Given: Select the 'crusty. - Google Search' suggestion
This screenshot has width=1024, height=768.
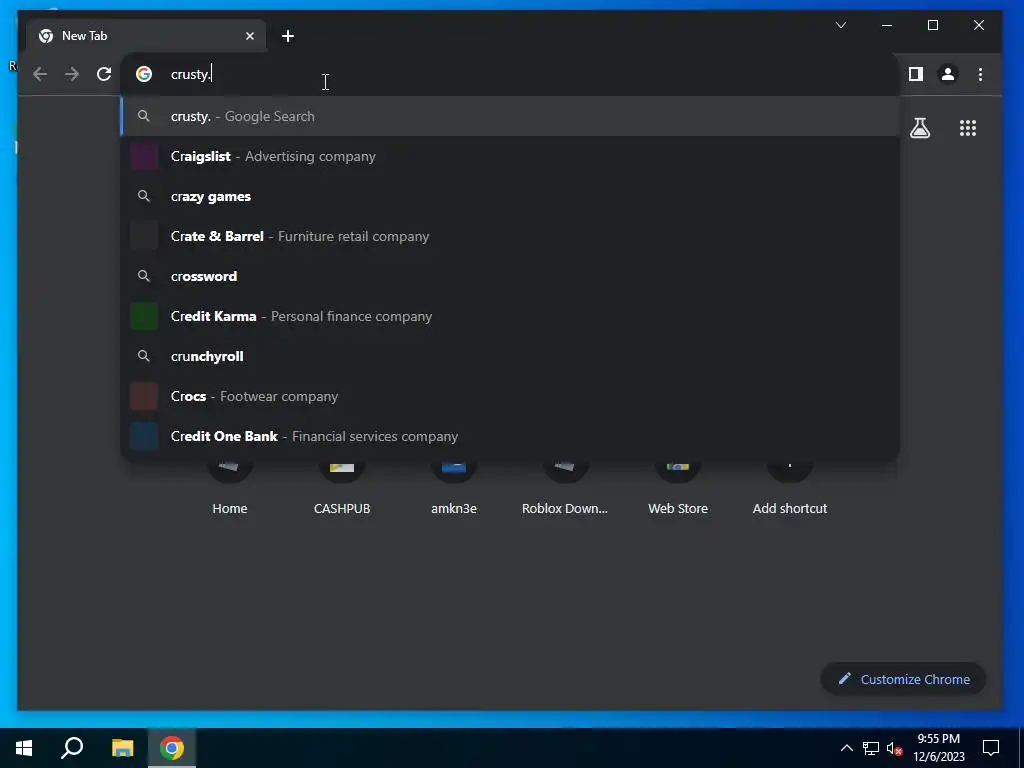Looking at the screenshot, I should pyautogui.click(x=511, y=116).
